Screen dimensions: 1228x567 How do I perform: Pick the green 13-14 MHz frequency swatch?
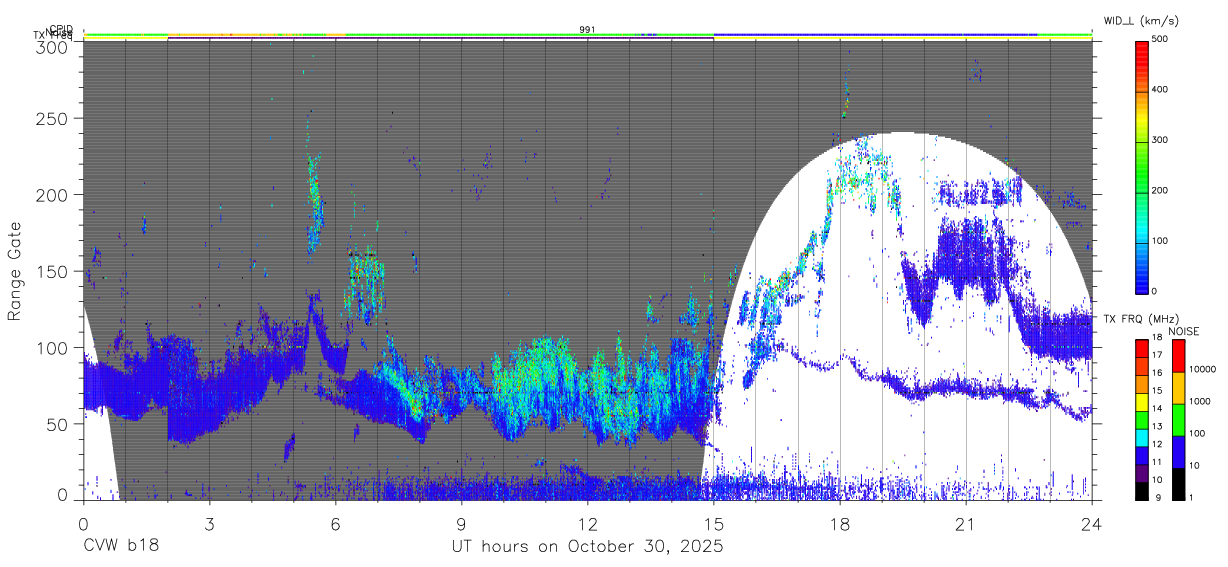pyautogui.click(x=1142, y=421)
